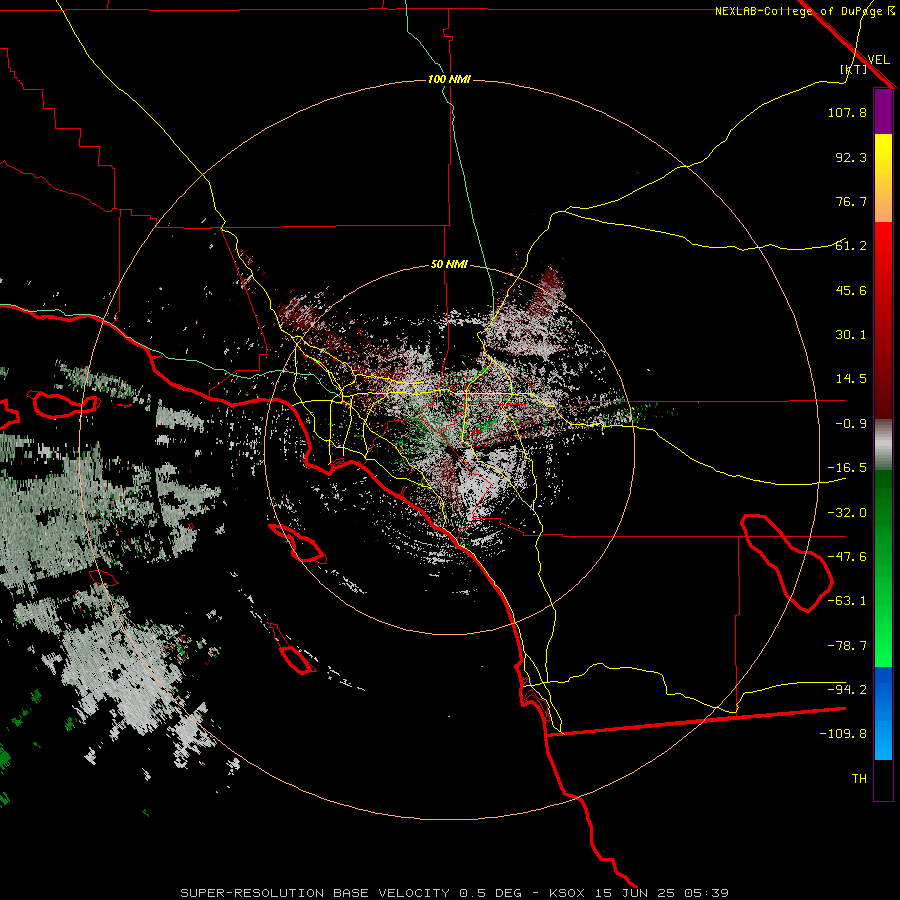Image resolution: width=900 pixels, height=900 pixels.
Task: Click the 30.1 velocity scale value
Action: (851, 335)
